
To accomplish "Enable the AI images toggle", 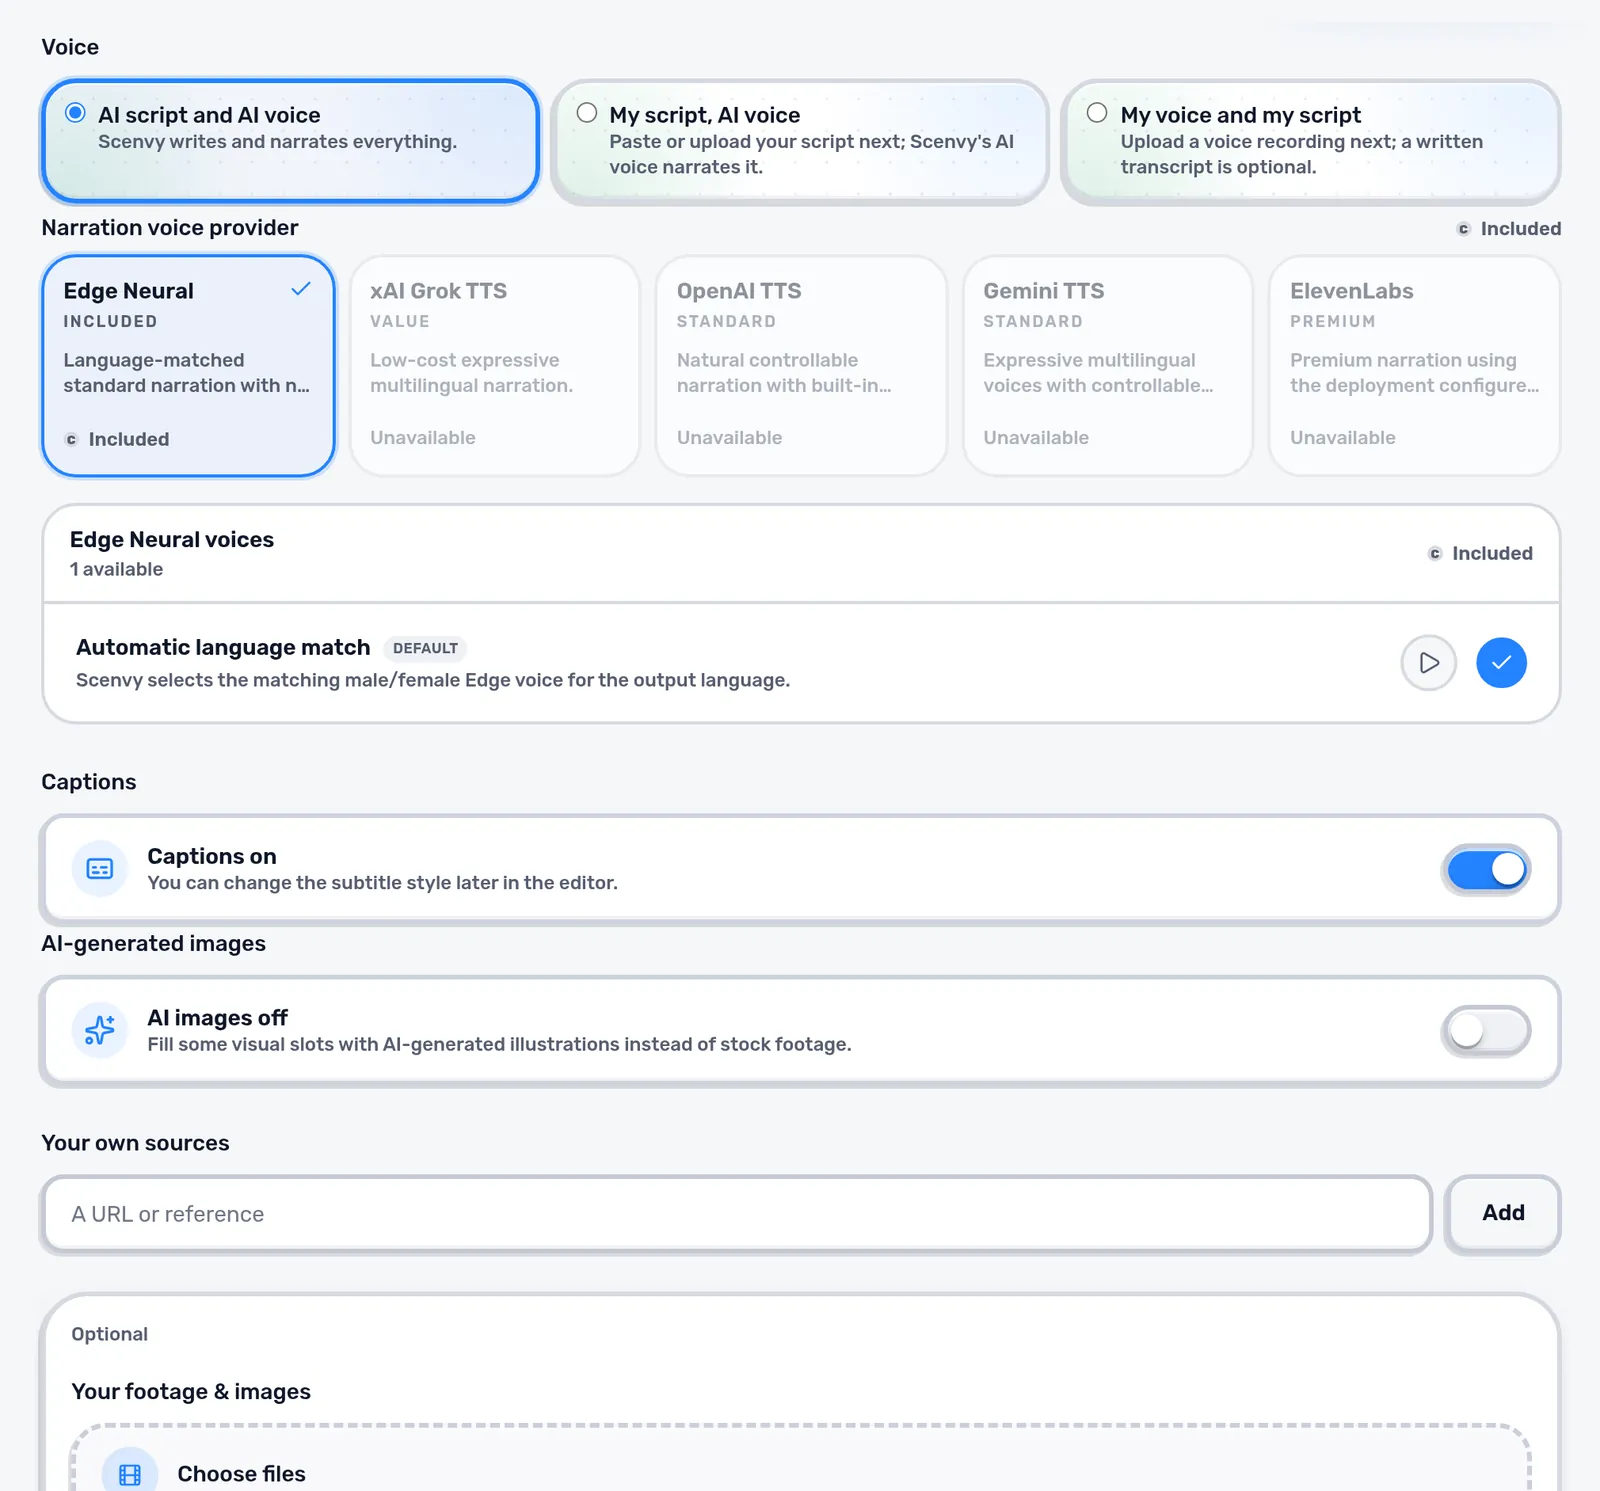I will pyautogui.click(x=1486, y=1031).
